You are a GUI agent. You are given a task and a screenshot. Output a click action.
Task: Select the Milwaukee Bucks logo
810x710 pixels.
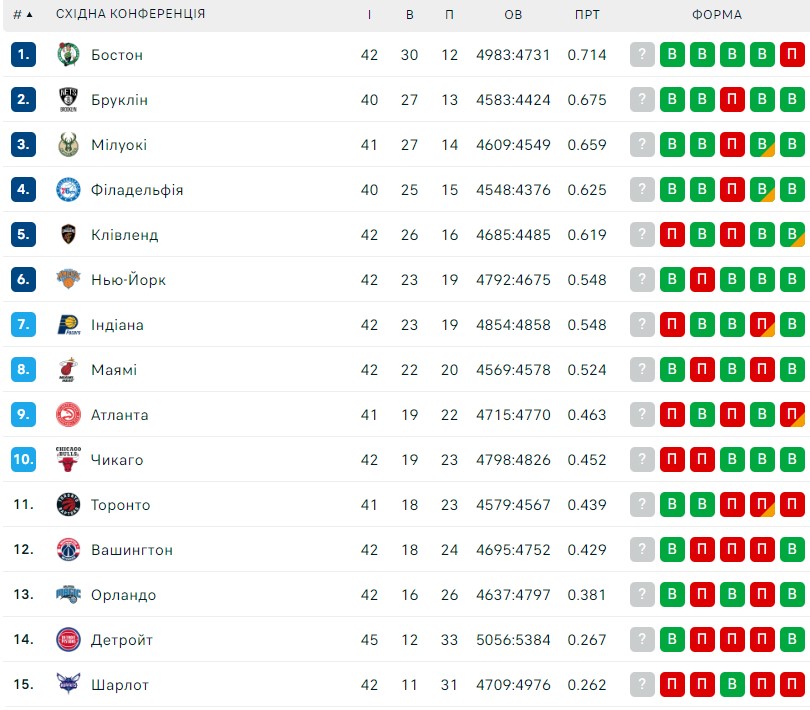pyautogui.click(x=68, y=144)
